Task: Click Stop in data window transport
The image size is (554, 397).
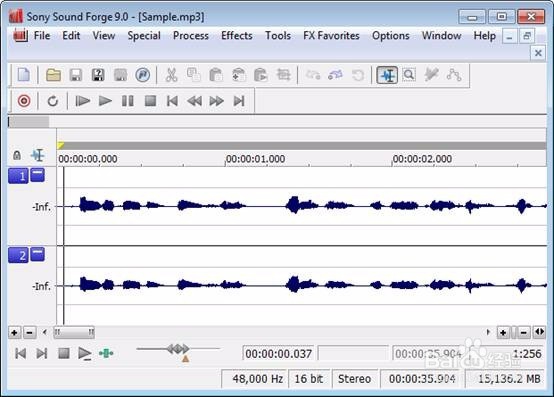Action: [64, 353]
